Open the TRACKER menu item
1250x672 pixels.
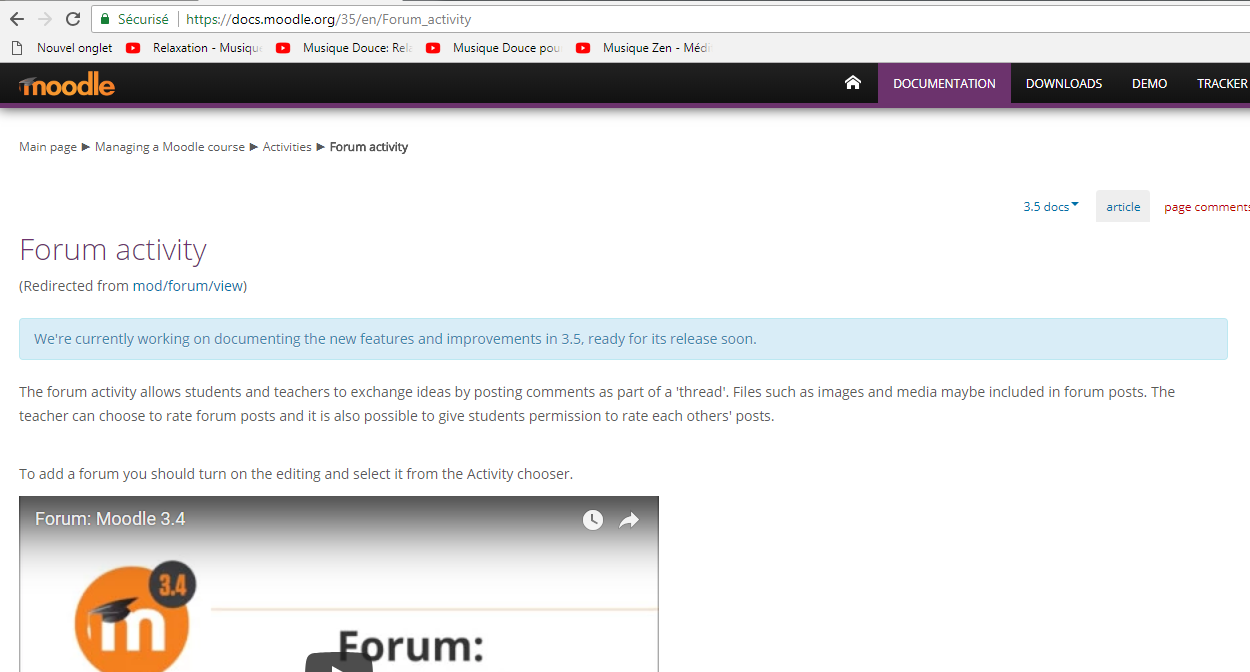pos(1222,83)
